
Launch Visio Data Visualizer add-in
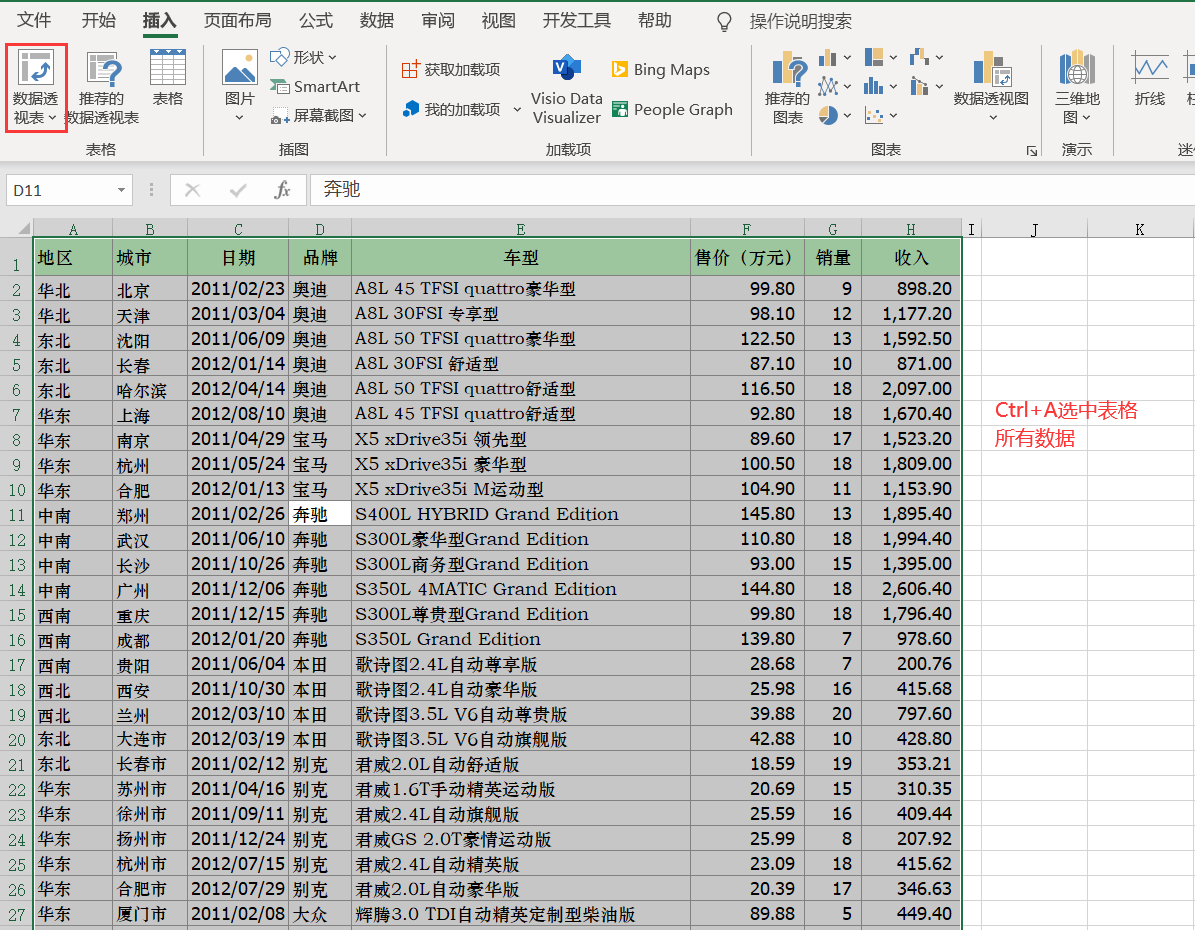(x=567, y=89)
